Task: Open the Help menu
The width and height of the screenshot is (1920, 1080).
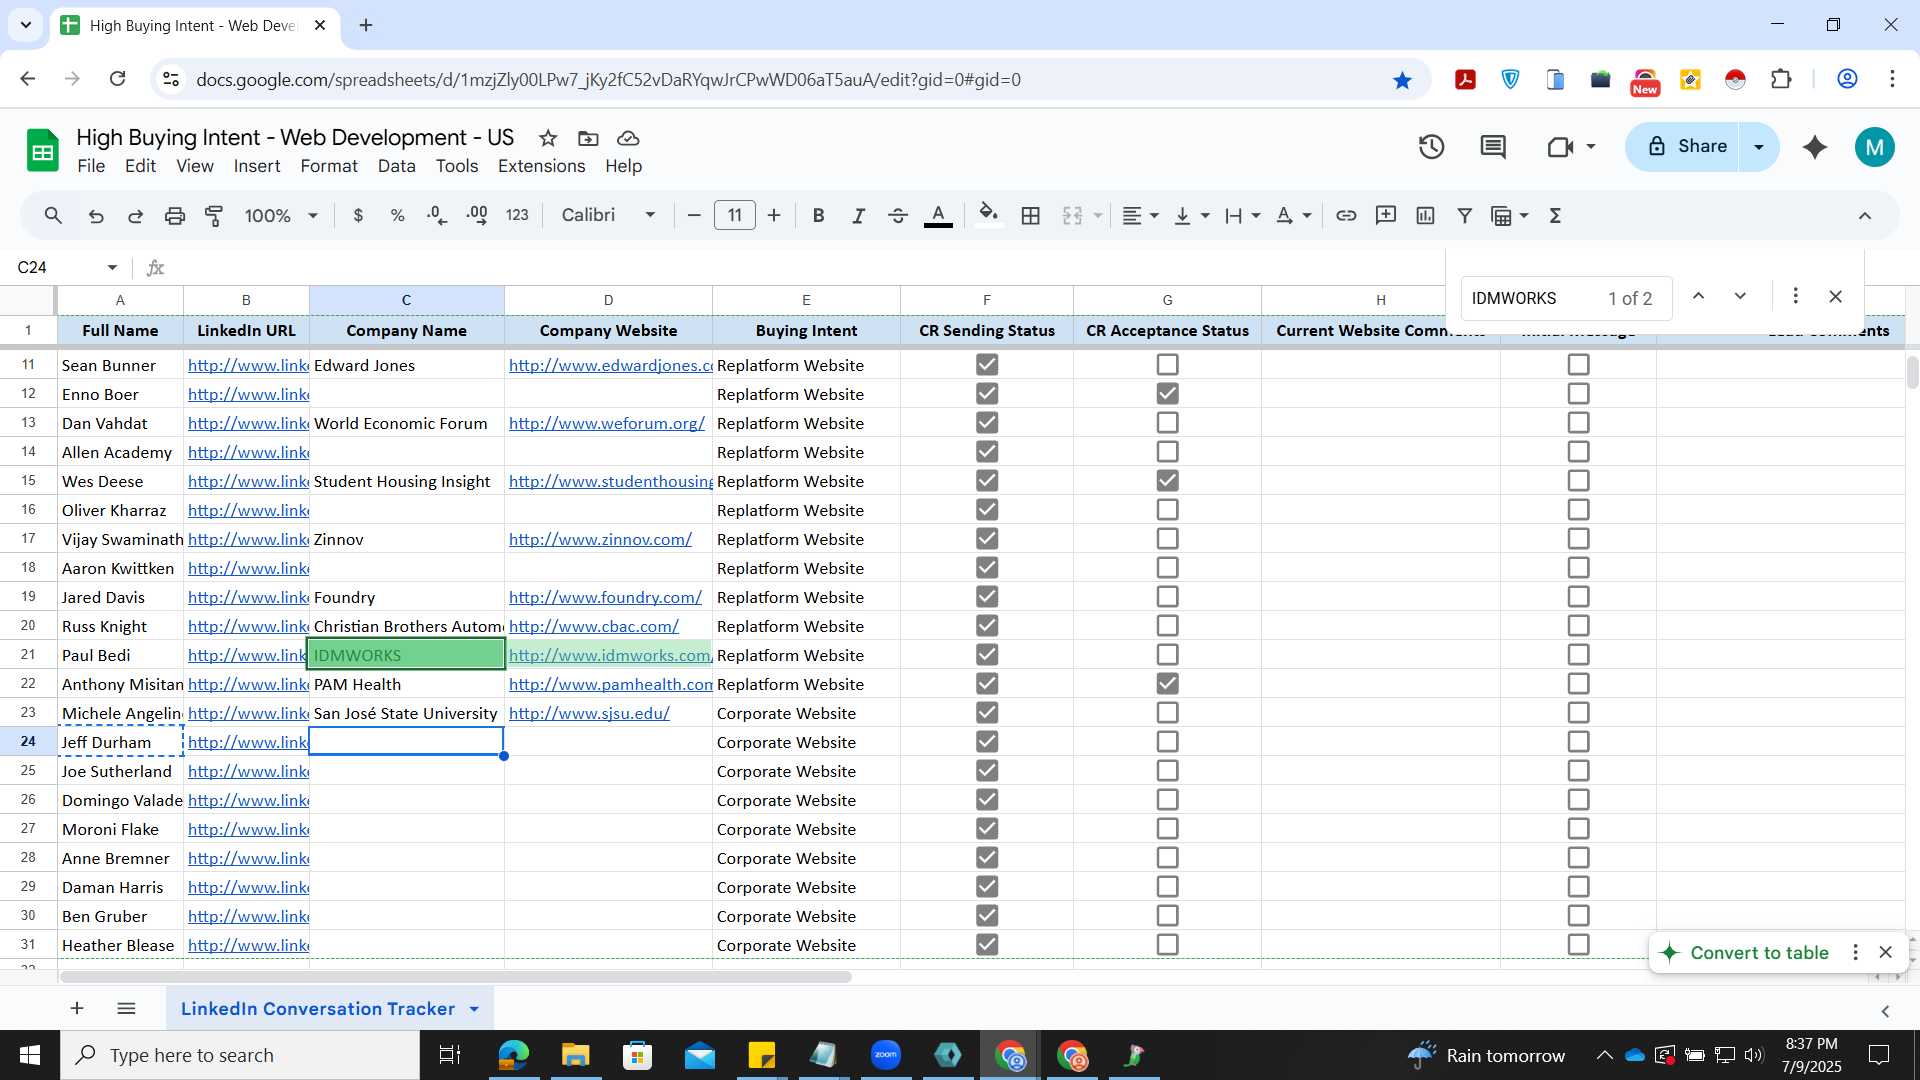Action: [x=623, y=166]
